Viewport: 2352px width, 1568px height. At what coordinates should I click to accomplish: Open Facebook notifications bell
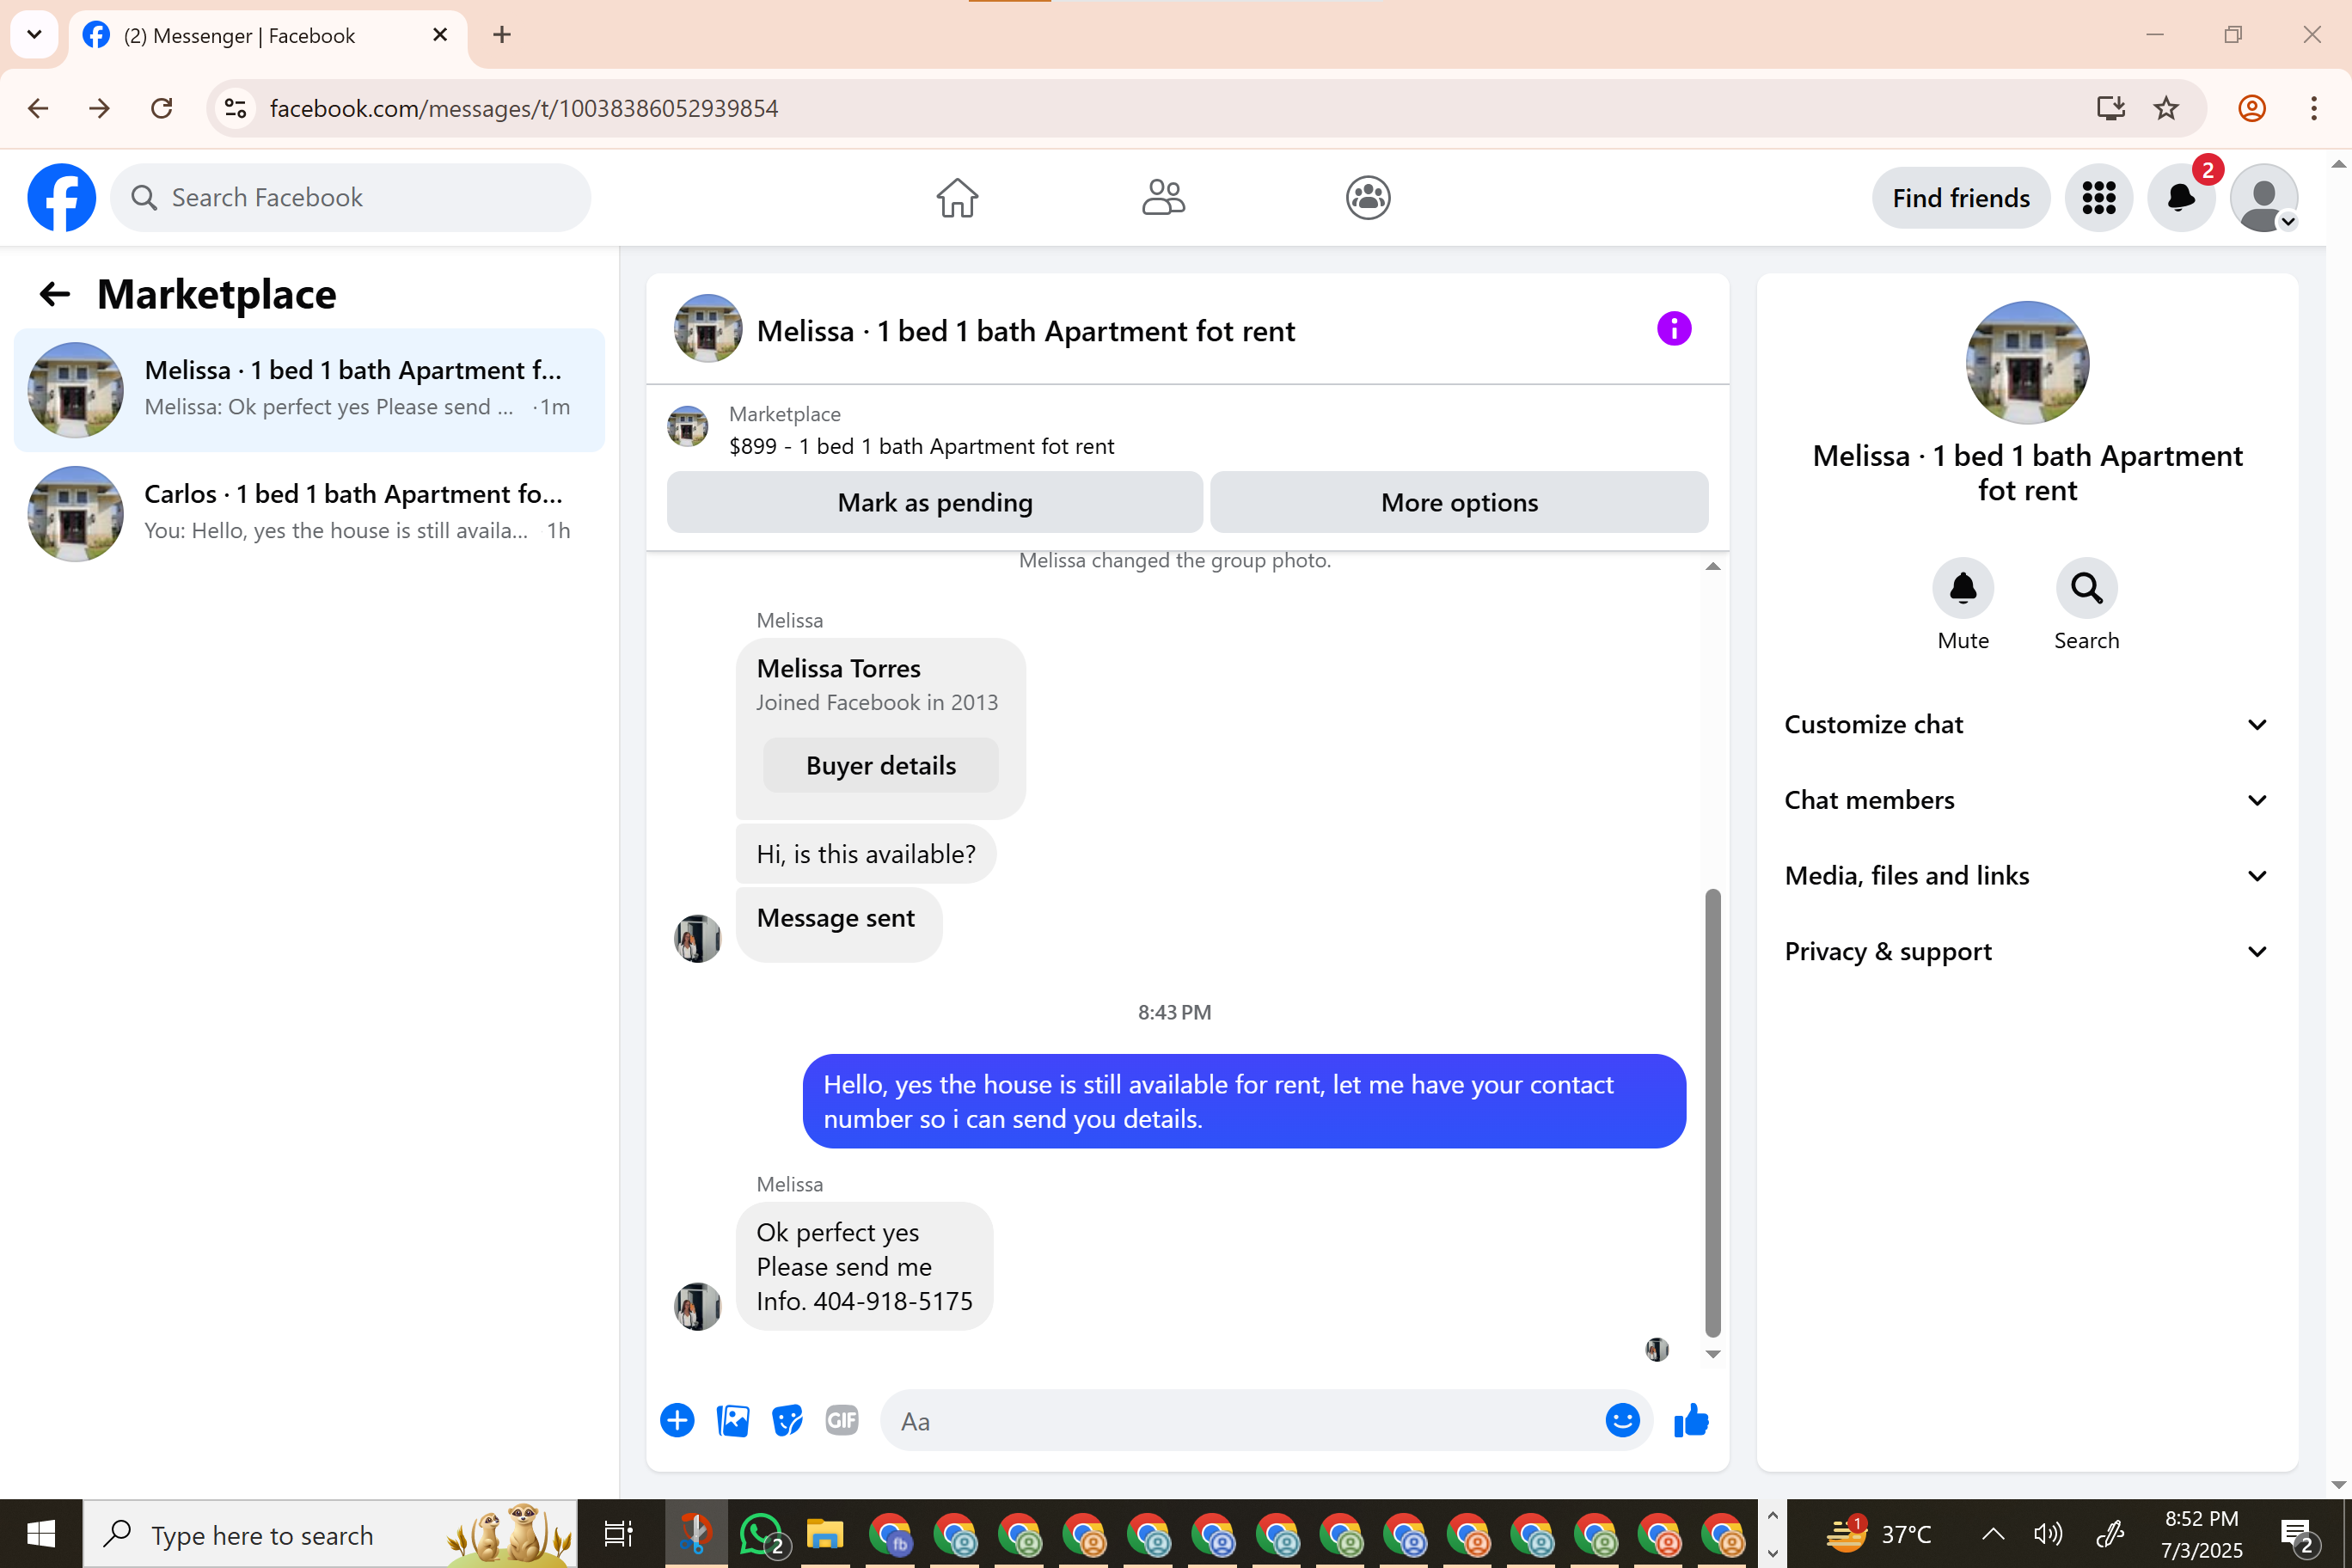[2180, 198]
